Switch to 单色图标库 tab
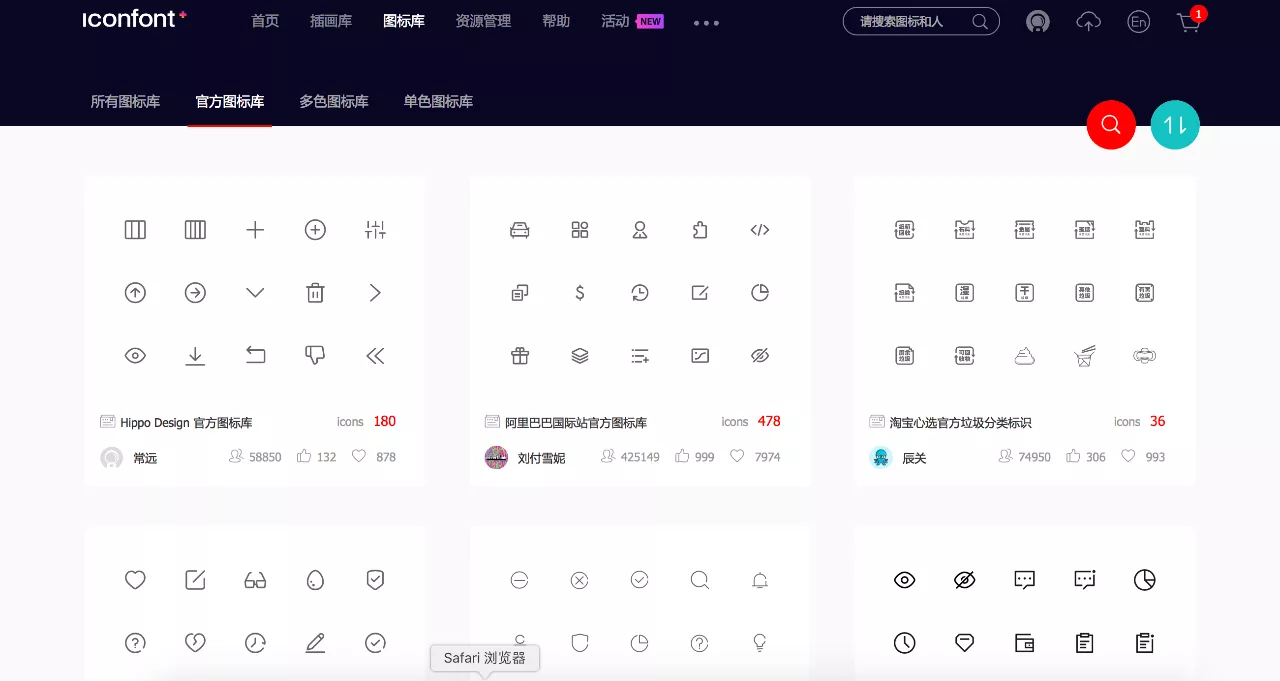1280x681 pixels. (438, 101)
